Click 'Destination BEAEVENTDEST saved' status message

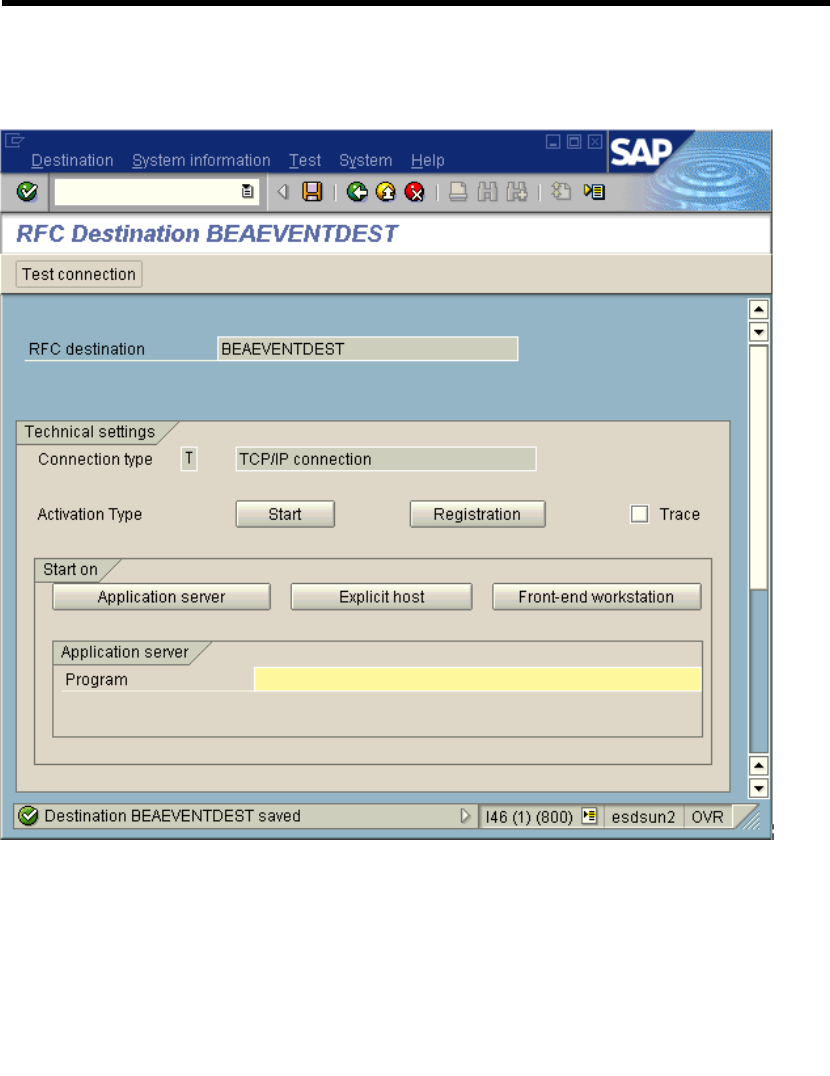coord(173,816)
